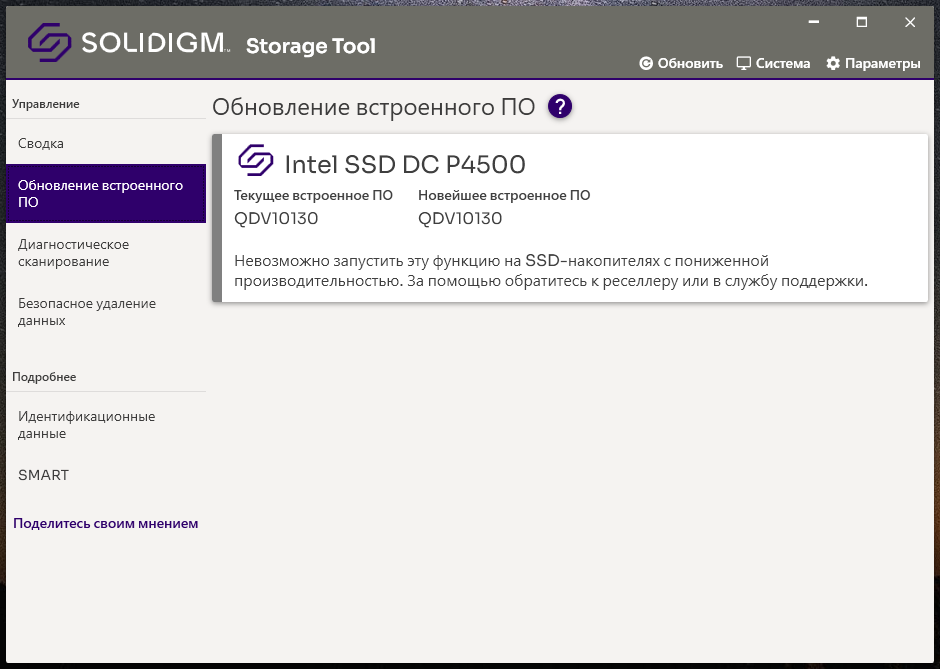Open Идентификационные данные section
940x669 pixels.
point(106,424)
